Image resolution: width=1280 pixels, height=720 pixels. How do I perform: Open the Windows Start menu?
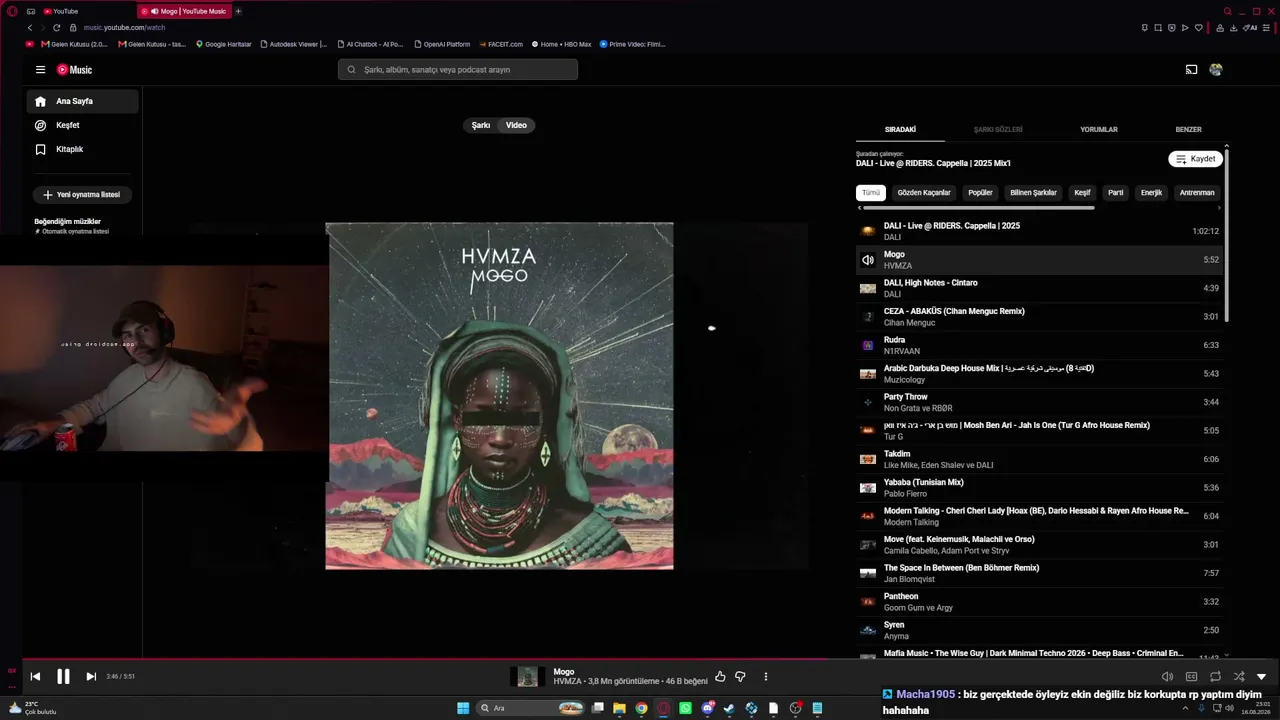click(463, 708)
